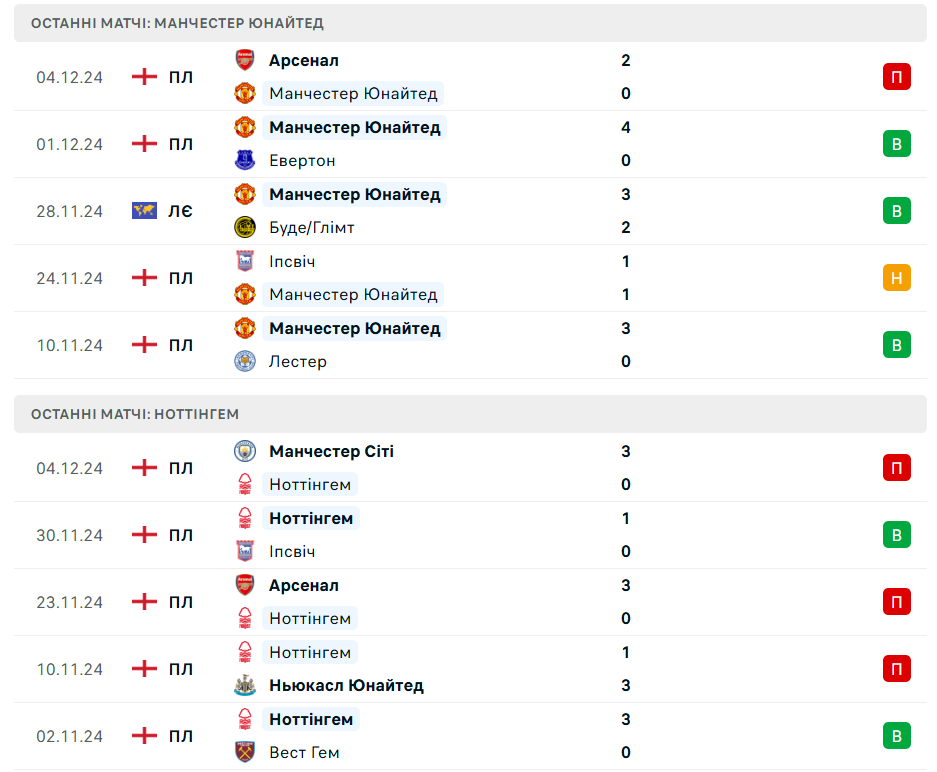This screenshot has width=937, height=772.
Task: Click the red П badge for the Manchester City match
Action: pyautogui.click(x=896, y=468)
